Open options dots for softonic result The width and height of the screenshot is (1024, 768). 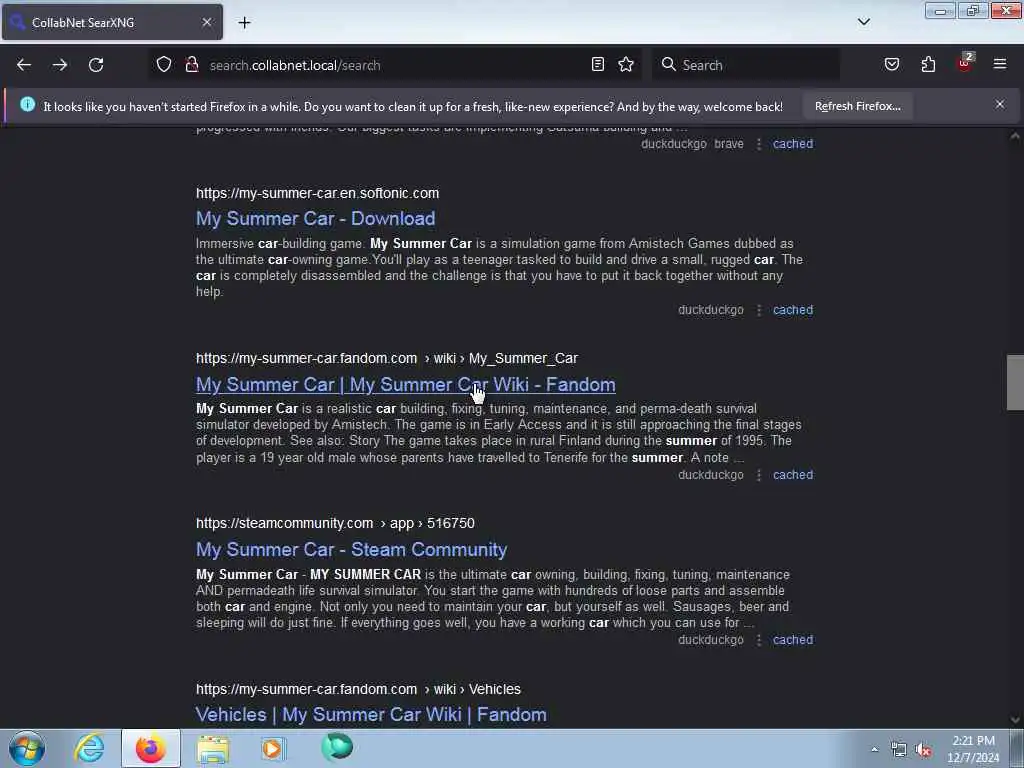point(758,310)
